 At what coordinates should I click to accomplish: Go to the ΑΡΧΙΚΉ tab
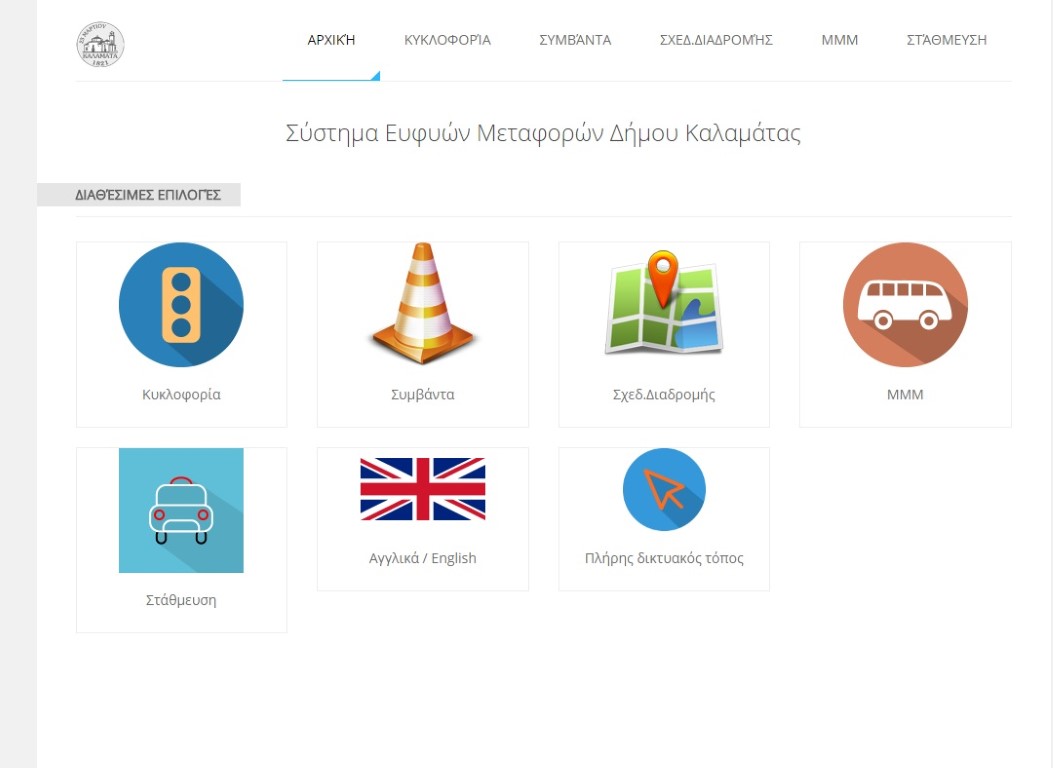point(331,40)
